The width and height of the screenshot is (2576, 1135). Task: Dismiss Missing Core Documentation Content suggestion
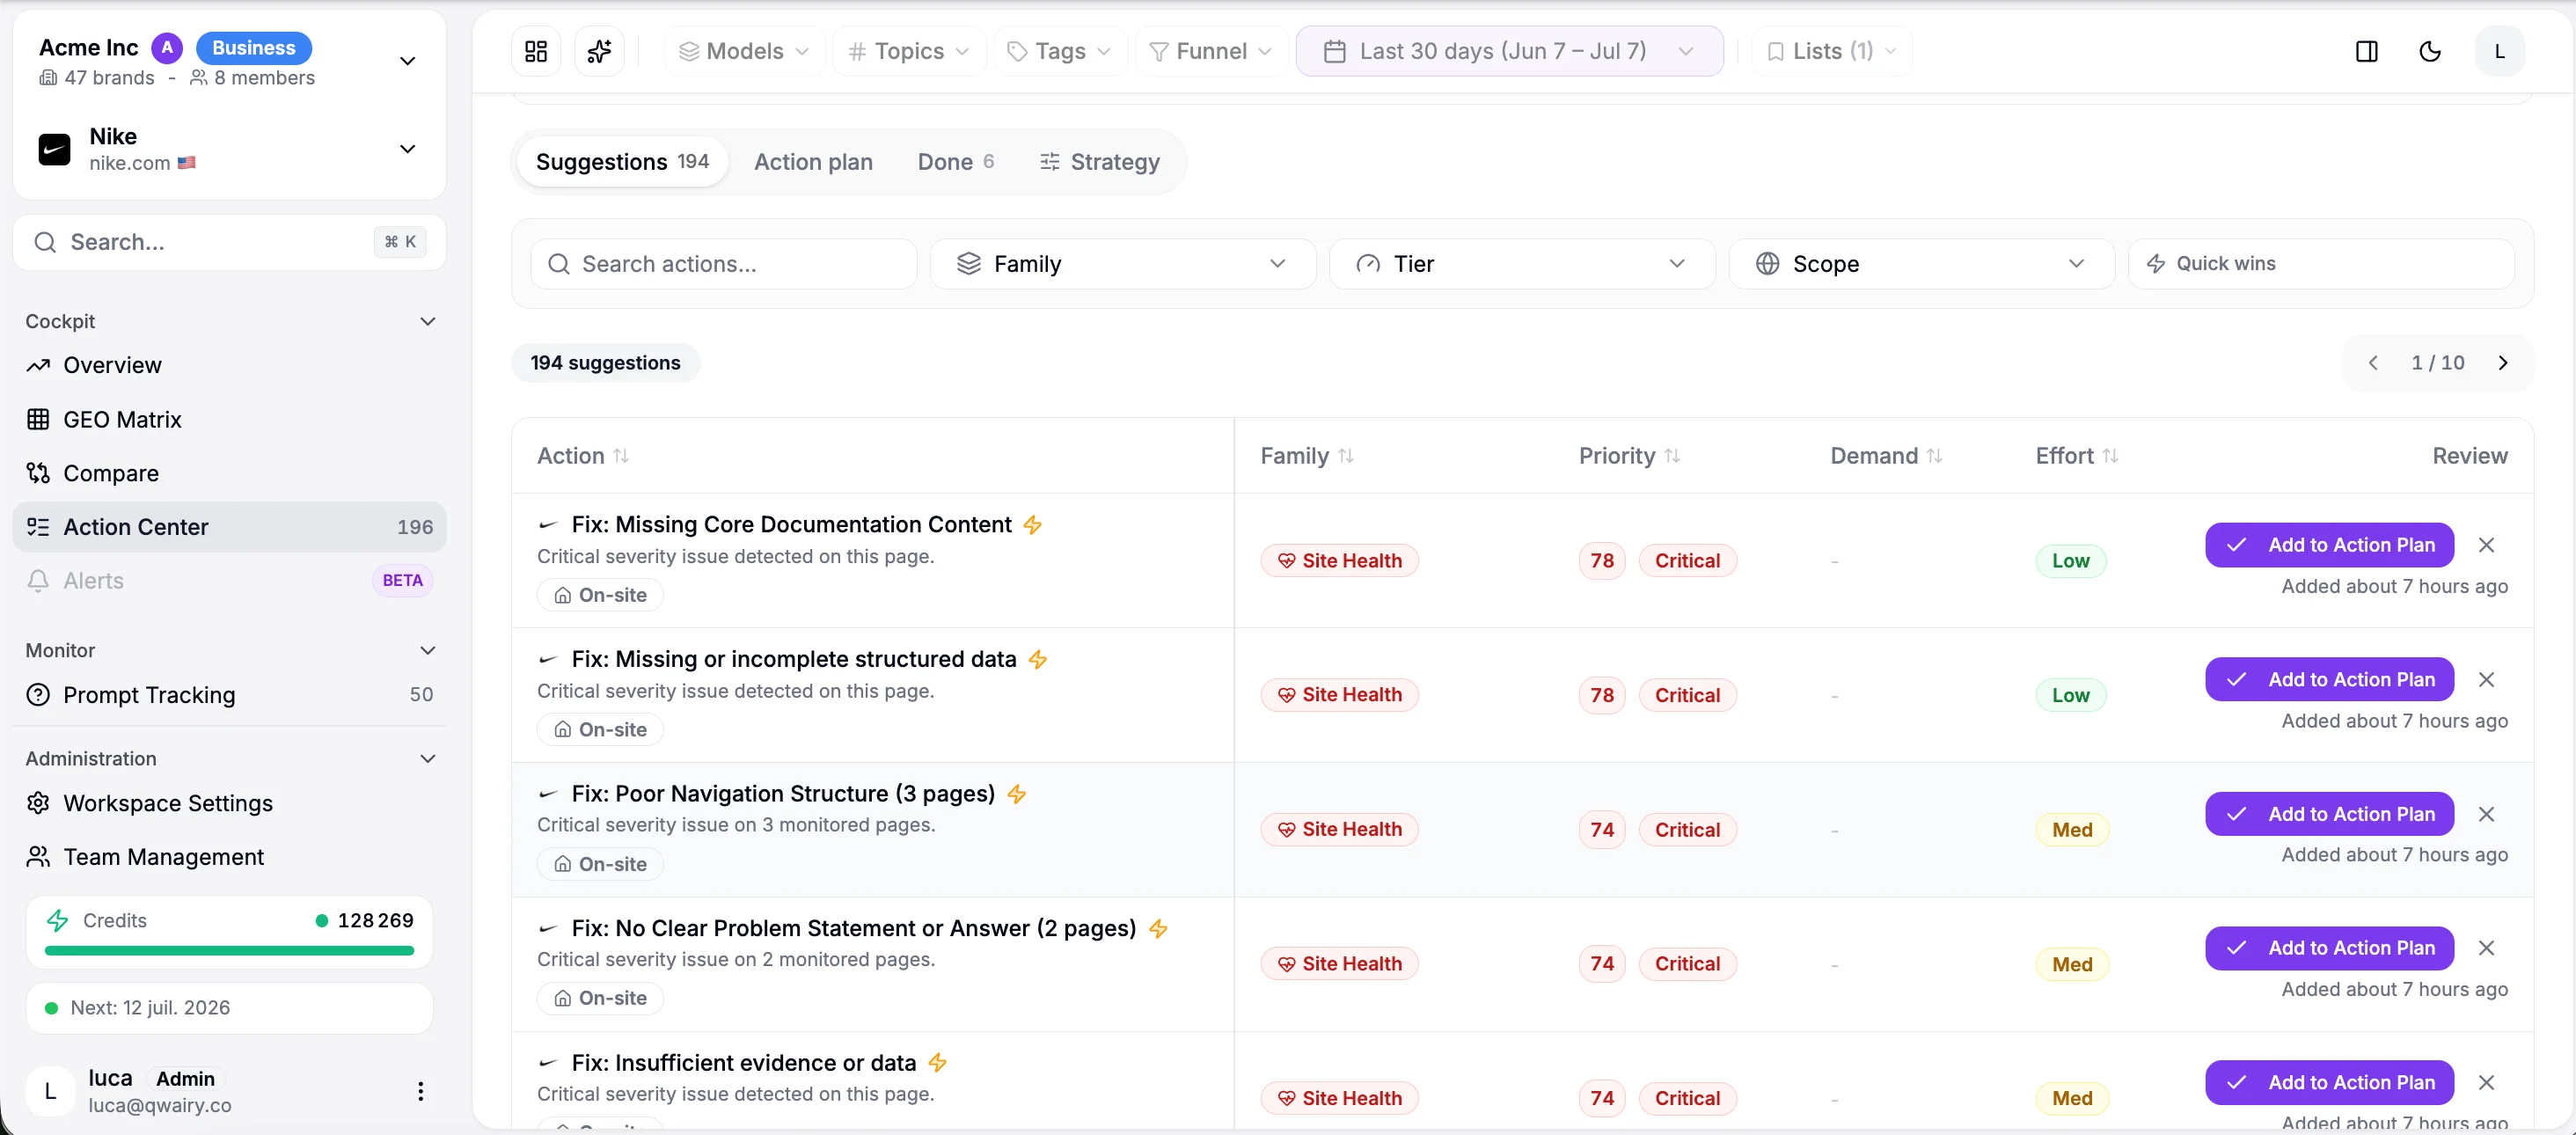tap(2486, 545)
